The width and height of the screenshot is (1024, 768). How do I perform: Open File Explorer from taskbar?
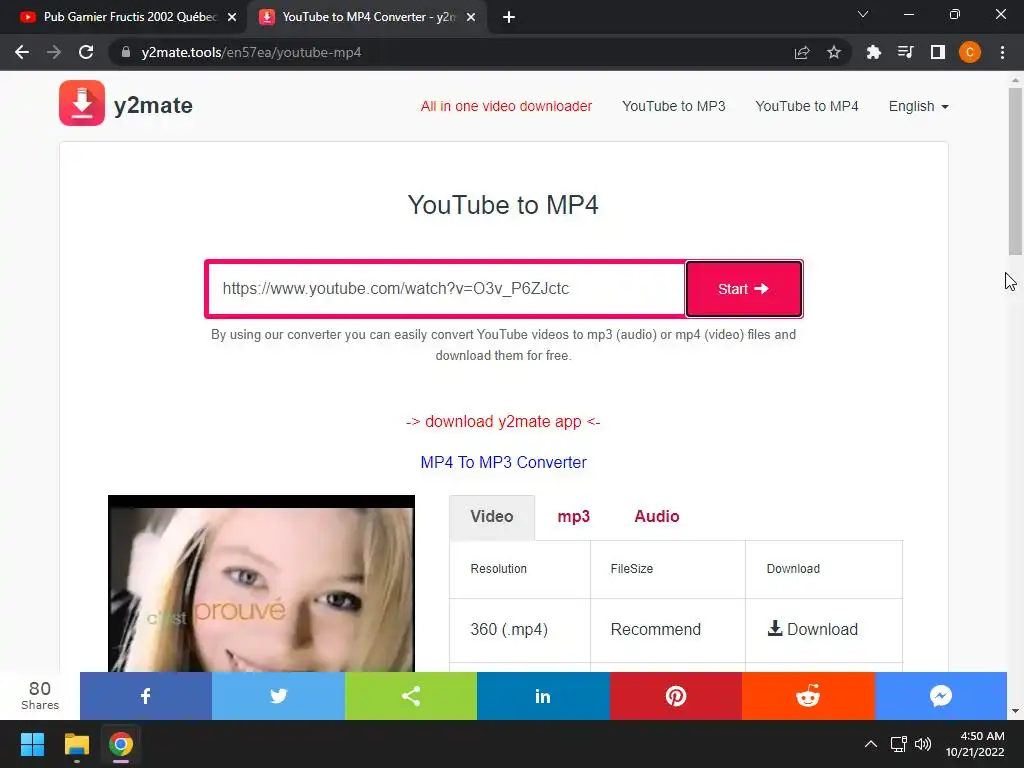tap(76, 744)
